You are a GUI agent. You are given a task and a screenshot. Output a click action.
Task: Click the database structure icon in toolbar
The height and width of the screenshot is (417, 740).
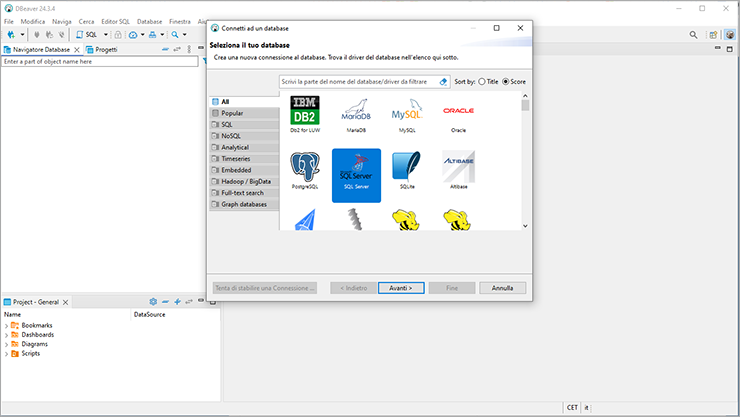point(152,35)
